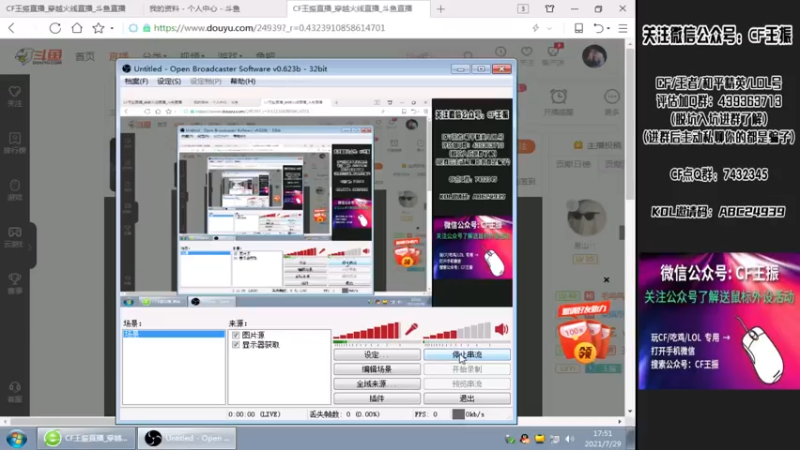Open the reader/bookmark panel icon in toolbar
Image resolution: width=800 pixels, height=450 pixels.
coord(579,28)
